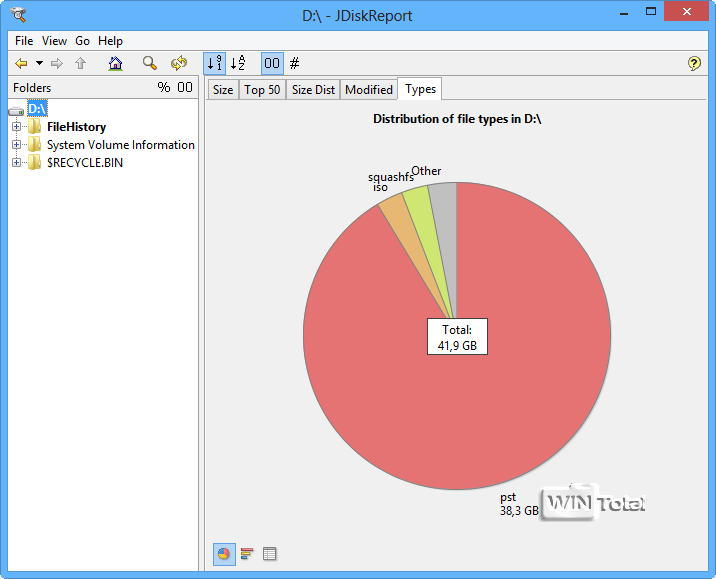Click the pst 38,3 GB label

(519, 504)
